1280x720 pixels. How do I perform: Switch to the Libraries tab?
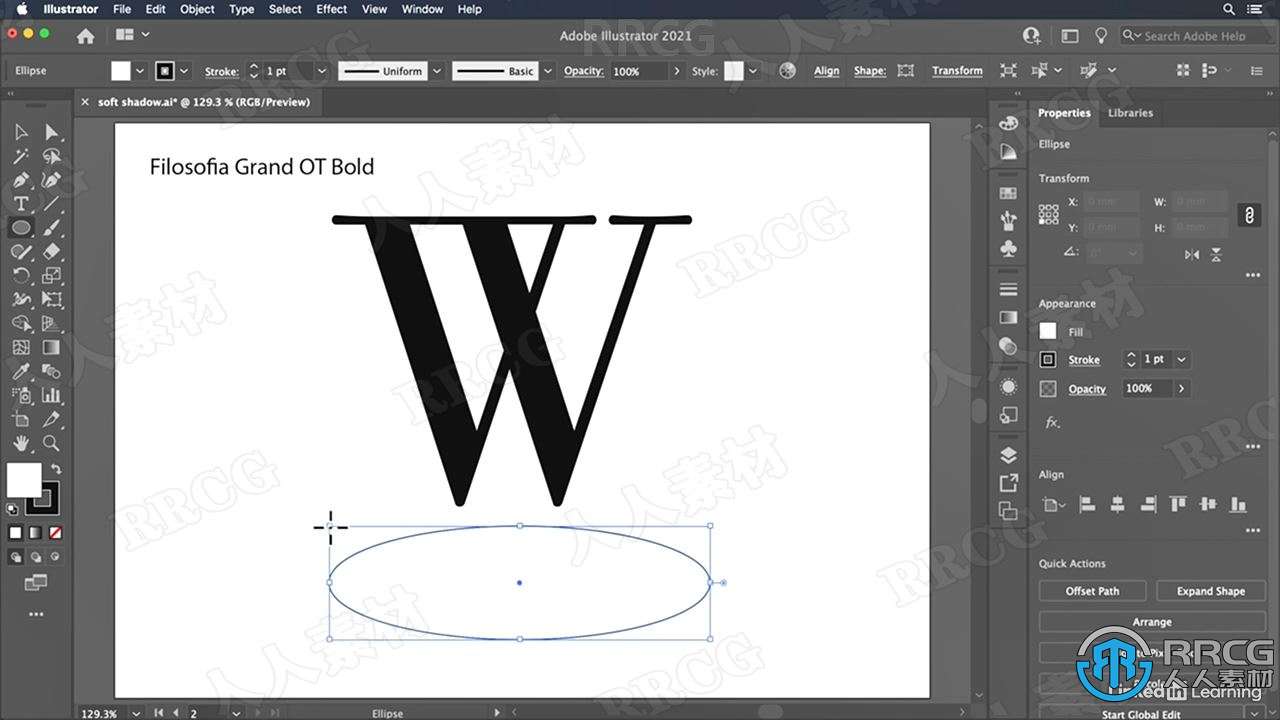pyautogui.click(x=1130, y=113)
